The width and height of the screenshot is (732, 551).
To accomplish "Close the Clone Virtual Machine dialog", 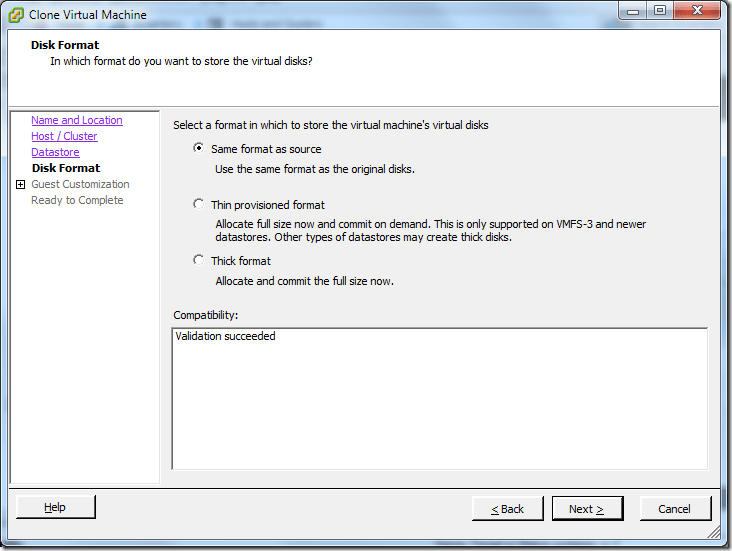I will tap(697, 11).
